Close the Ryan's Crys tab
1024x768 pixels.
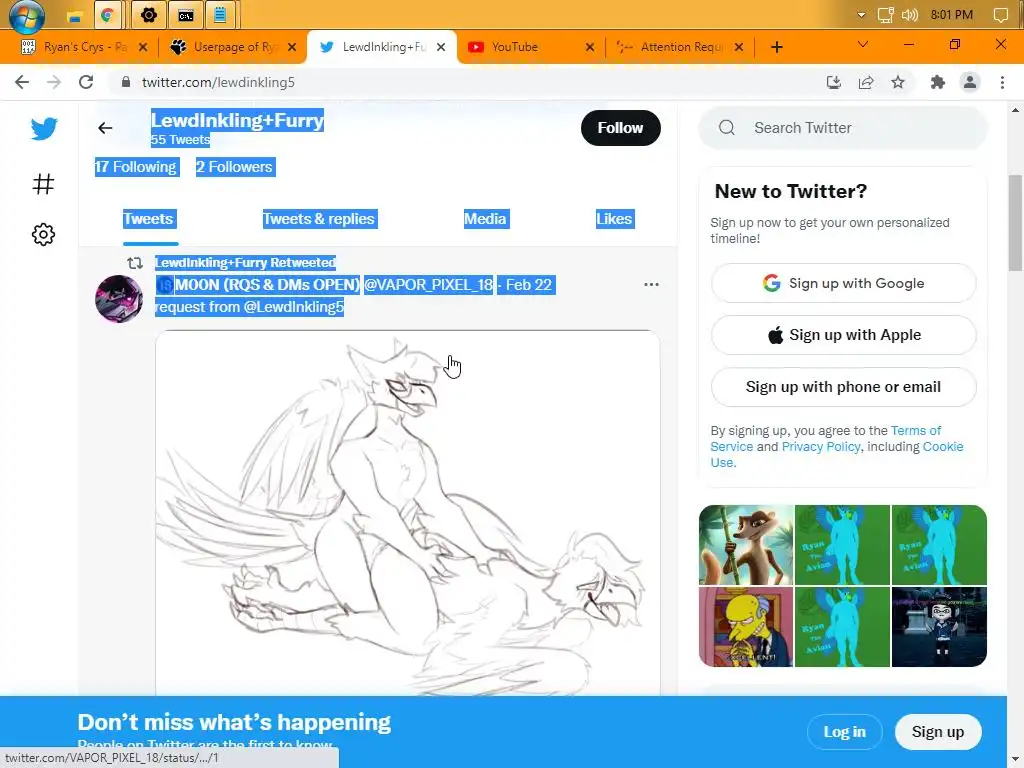[143, 47]
